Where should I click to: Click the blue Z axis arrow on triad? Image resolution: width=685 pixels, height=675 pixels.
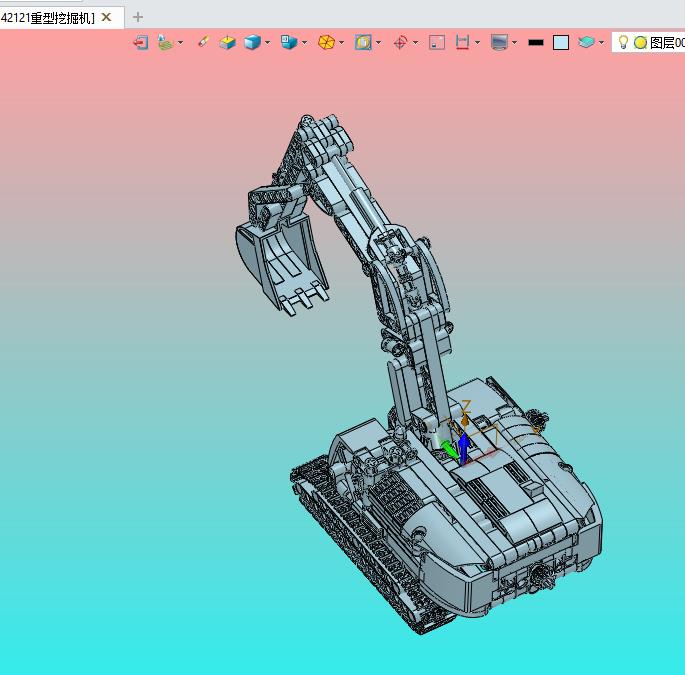tap(464, 445)
